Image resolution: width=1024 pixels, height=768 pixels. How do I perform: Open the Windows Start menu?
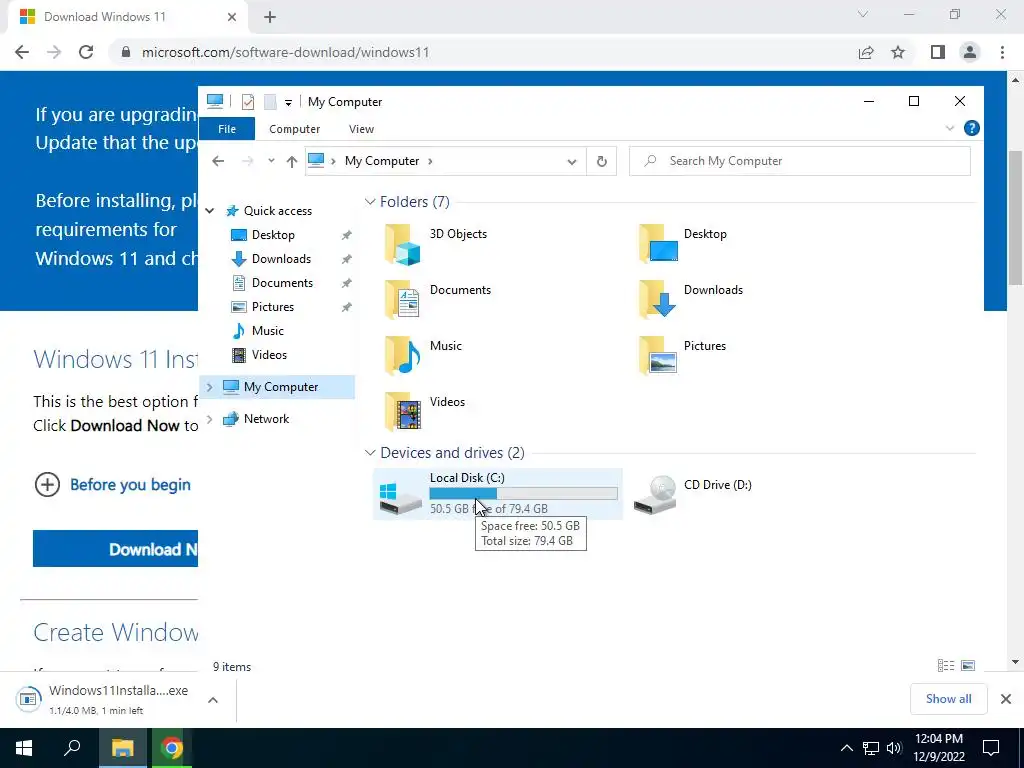point(24,748)
